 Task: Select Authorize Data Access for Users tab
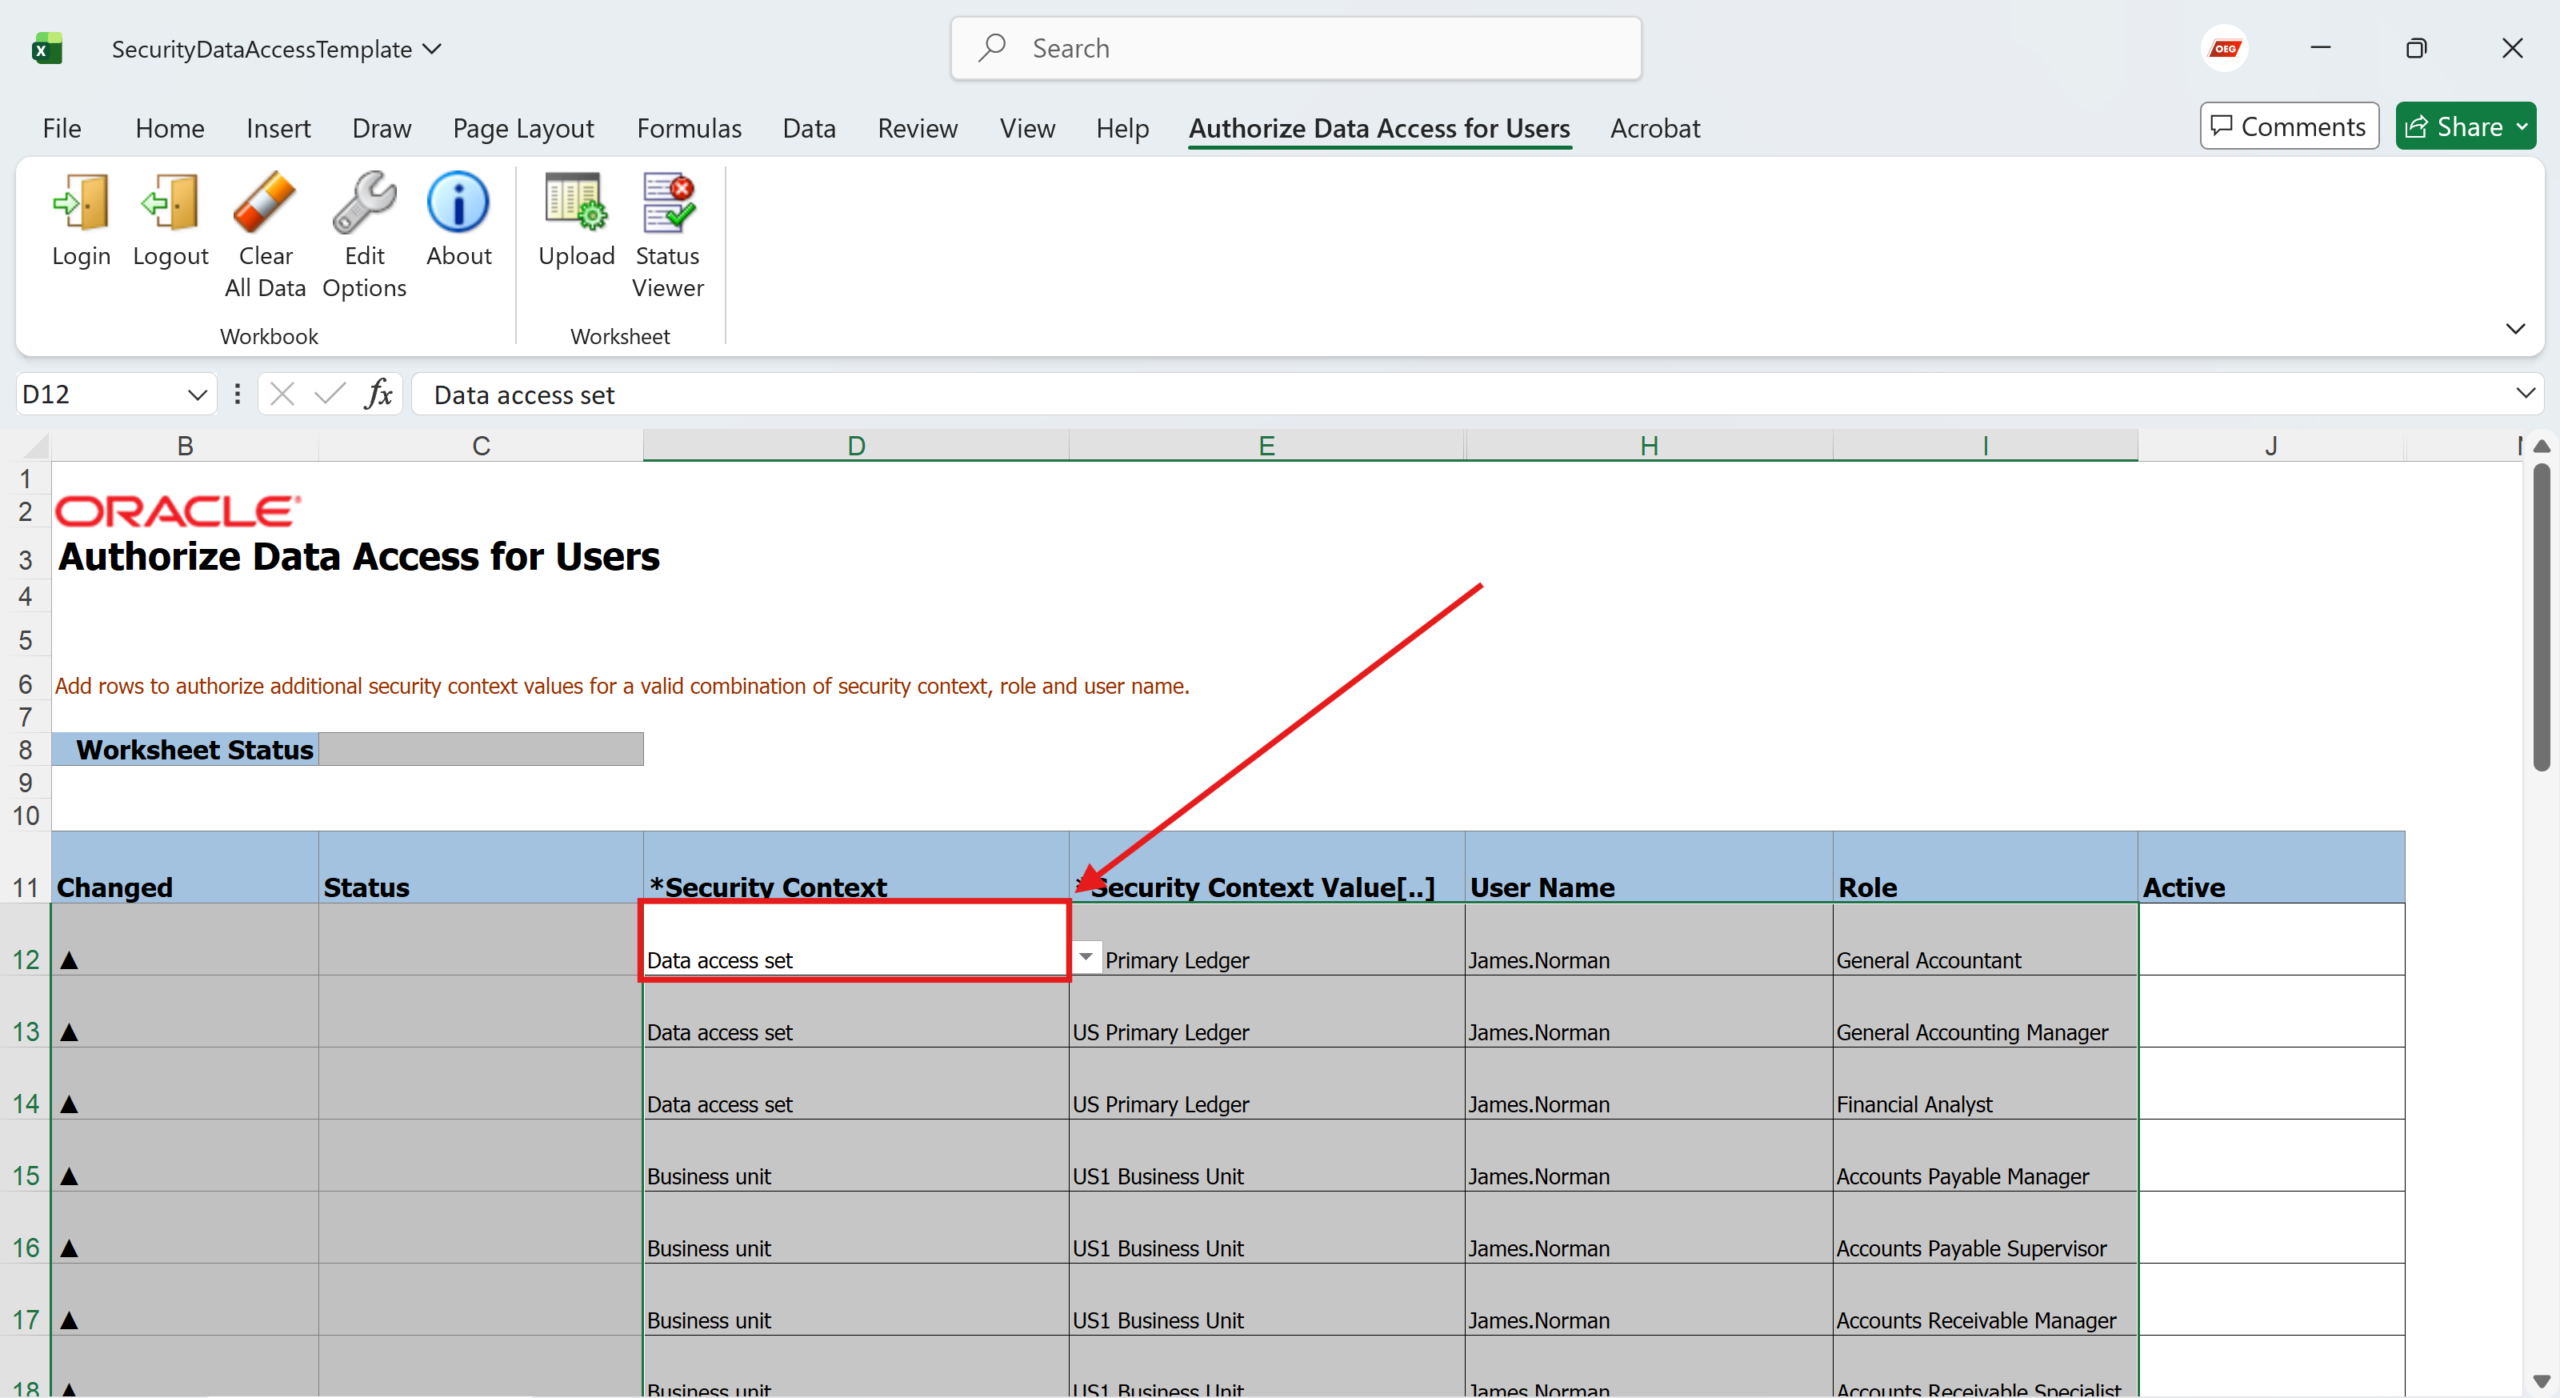pos(1379,128)
